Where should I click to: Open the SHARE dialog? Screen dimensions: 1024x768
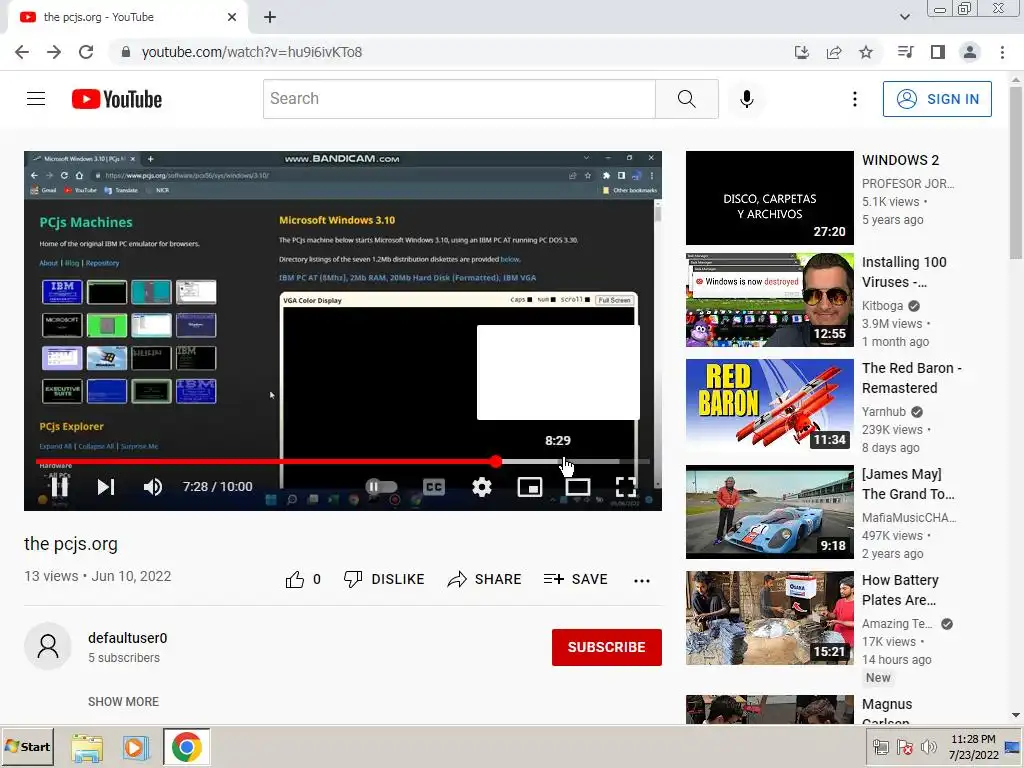(484, 579)
